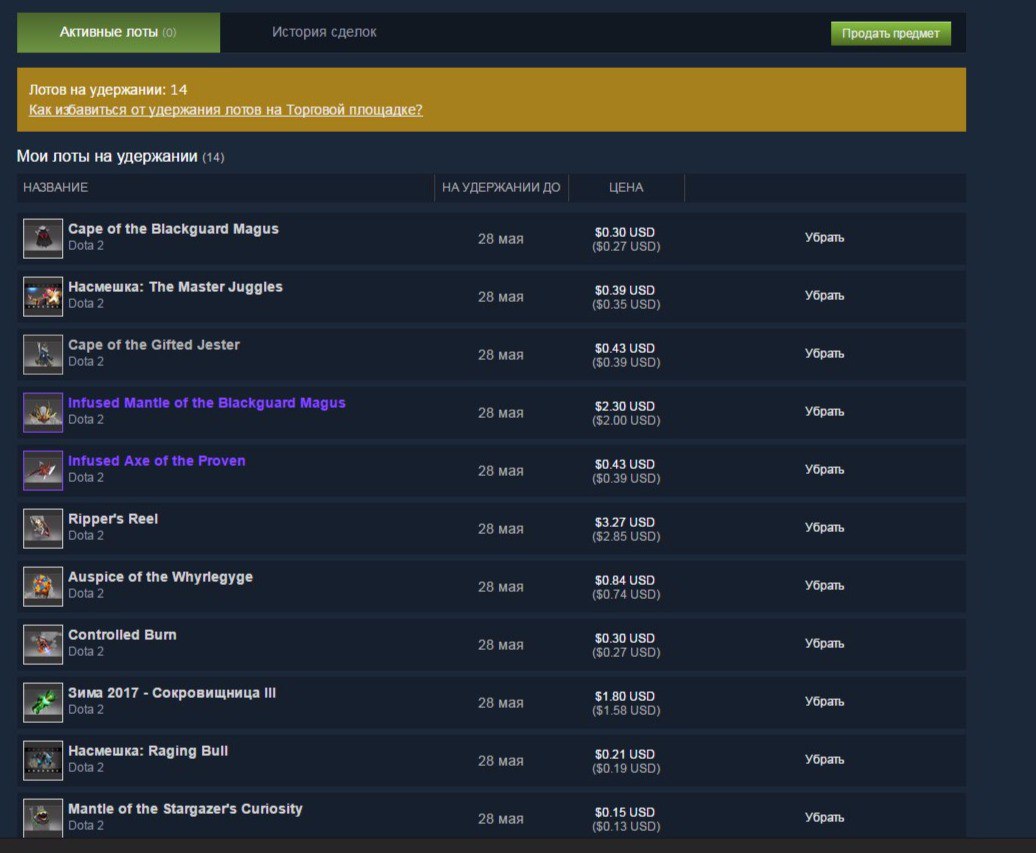This screenshot has width=1036, height=853.
Task: Open the Infused Axe of the Proven title link
Action: [x=156, y=461]
